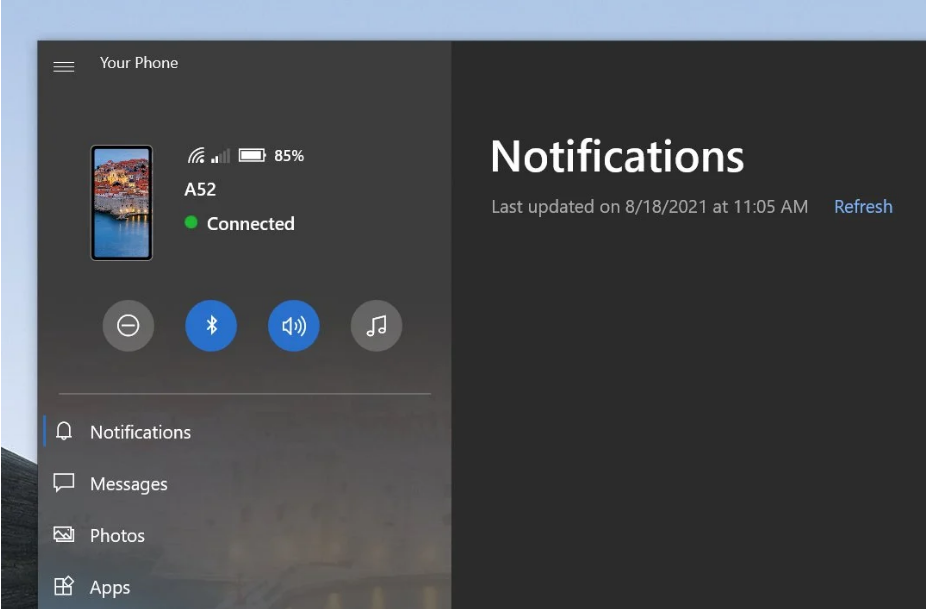
Task: Click the A52 device name
Action: (x=200, y=190)
